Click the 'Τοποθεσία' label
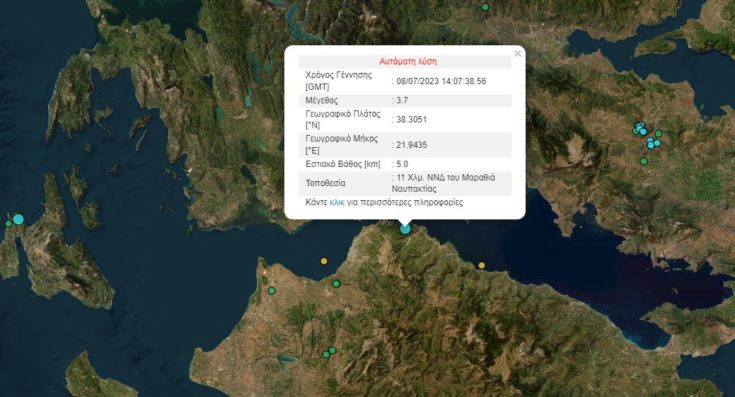The image size is (735, 397). (325, 183)
